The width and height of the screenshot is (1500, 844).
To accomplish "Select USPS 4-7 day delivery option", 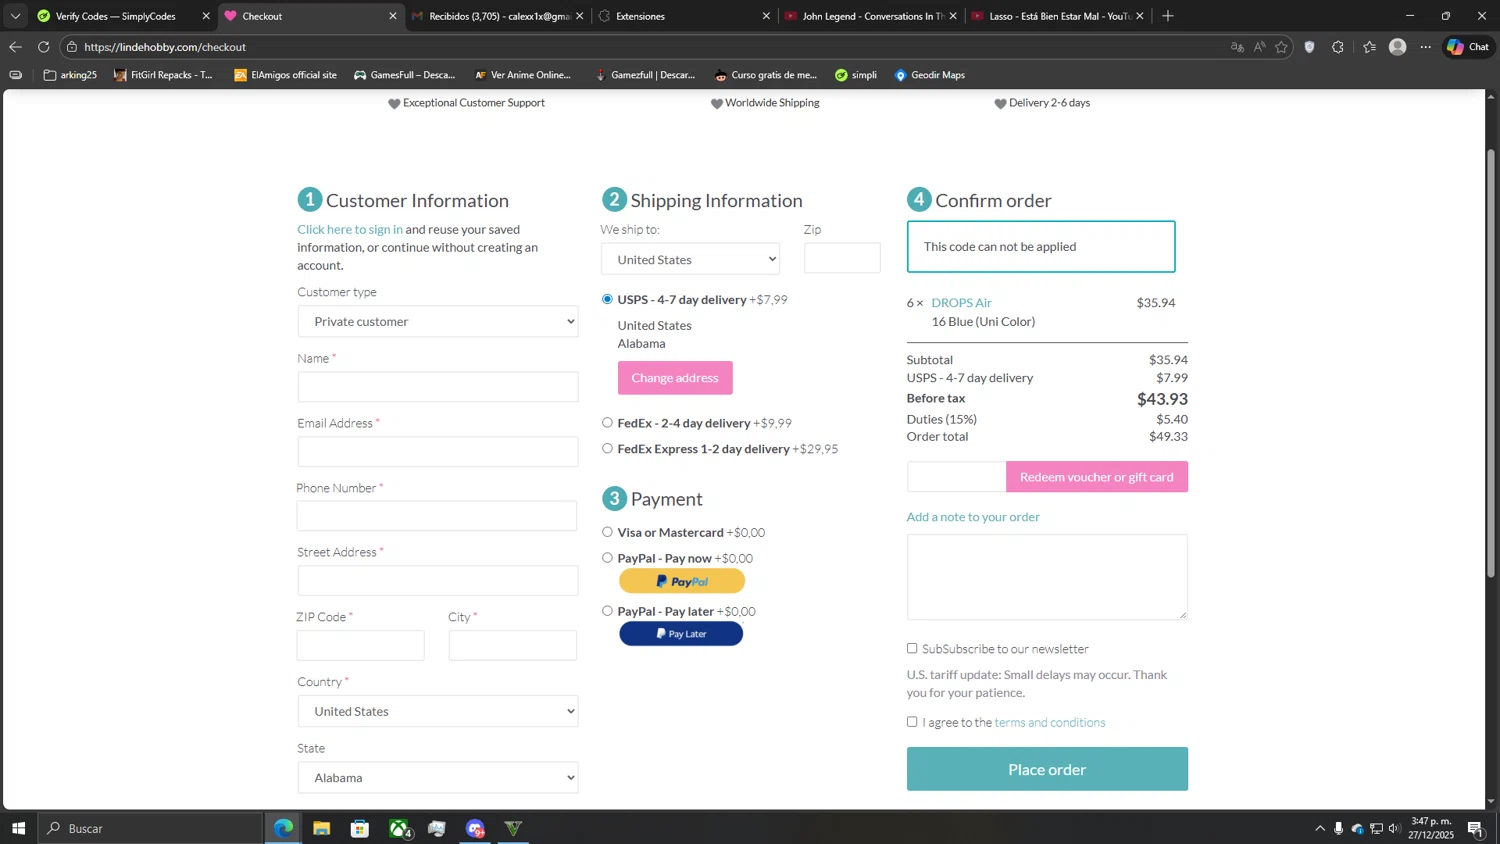I will coord(607,299).
